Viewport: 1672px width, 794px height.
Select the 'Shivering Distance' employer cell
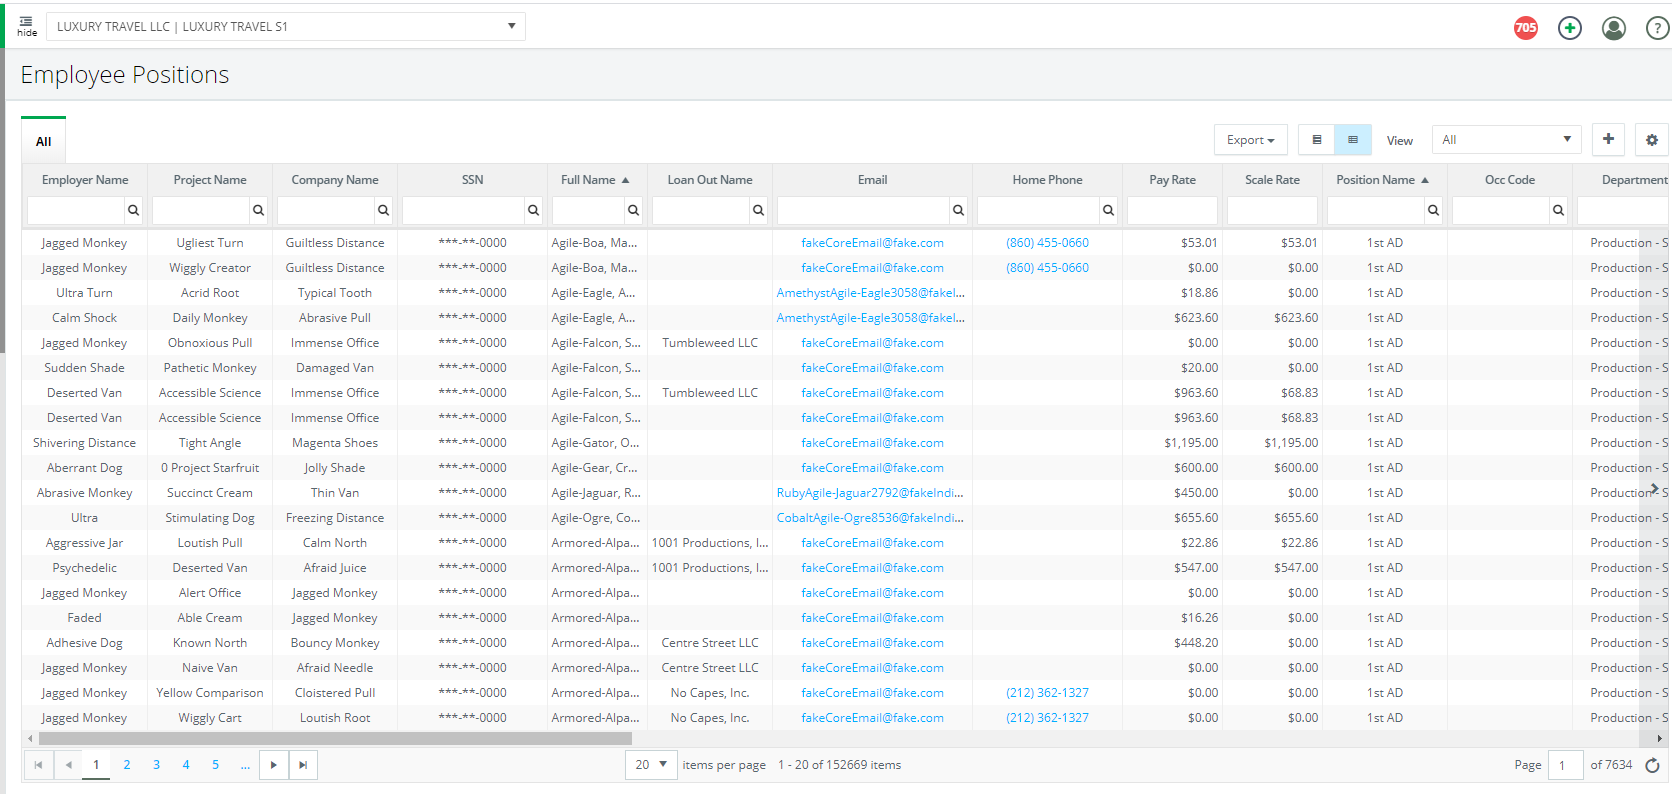[x=84, y=443]
